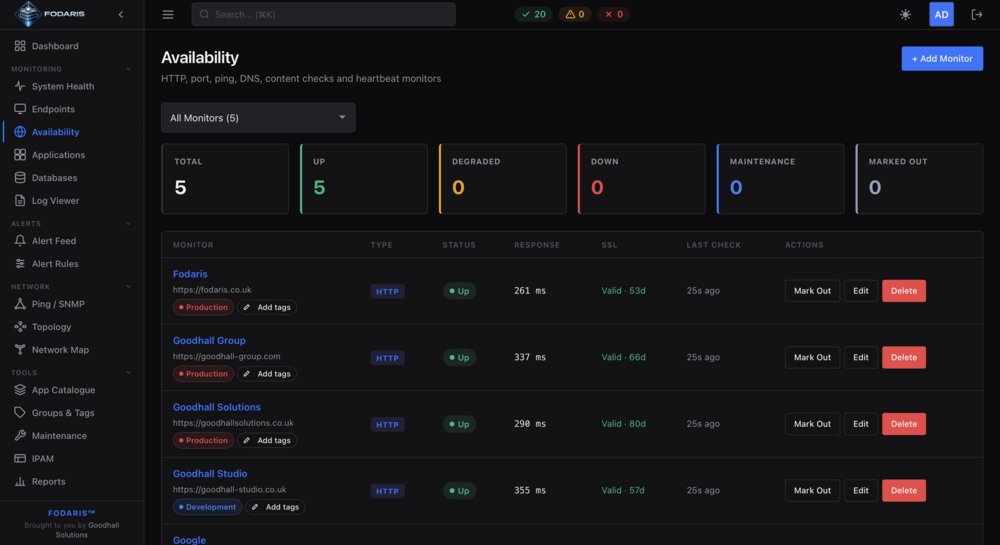Screen dimensions: 1000x545
Task: Click the red Production tag on Fodaris
Action: pos(203,307)
